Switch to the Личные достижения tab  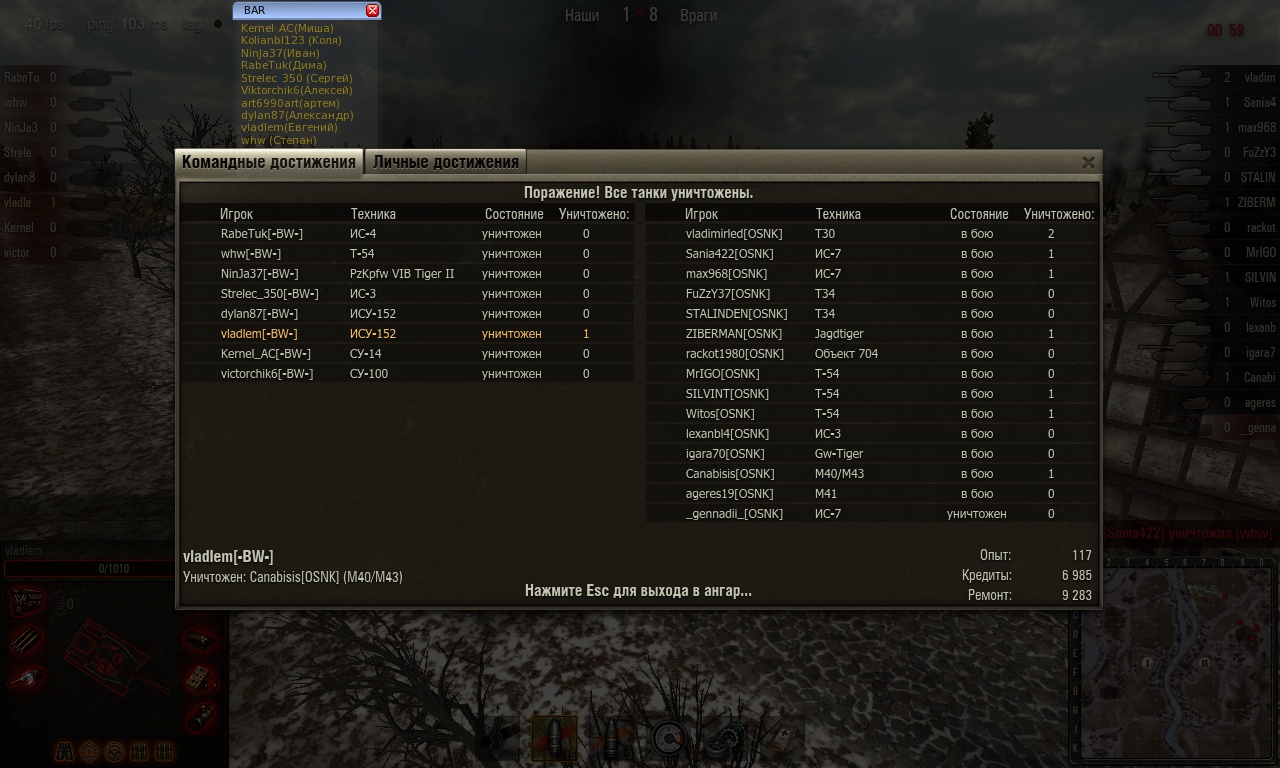tap(446, 162)
